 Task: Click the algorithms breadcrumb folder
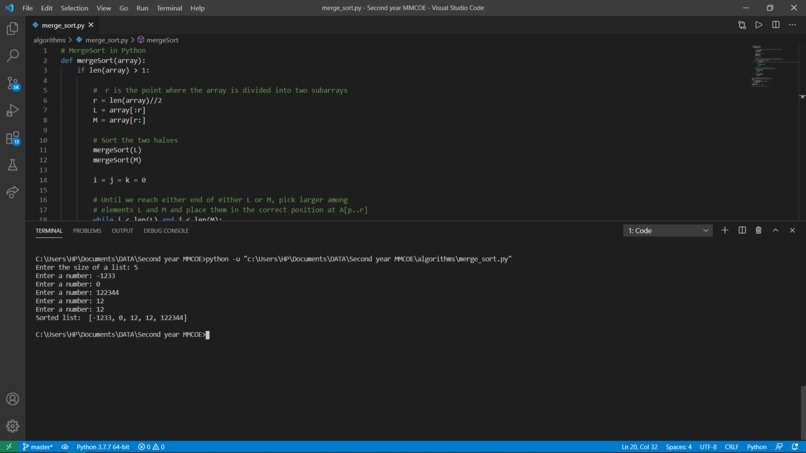pos(49,40)
